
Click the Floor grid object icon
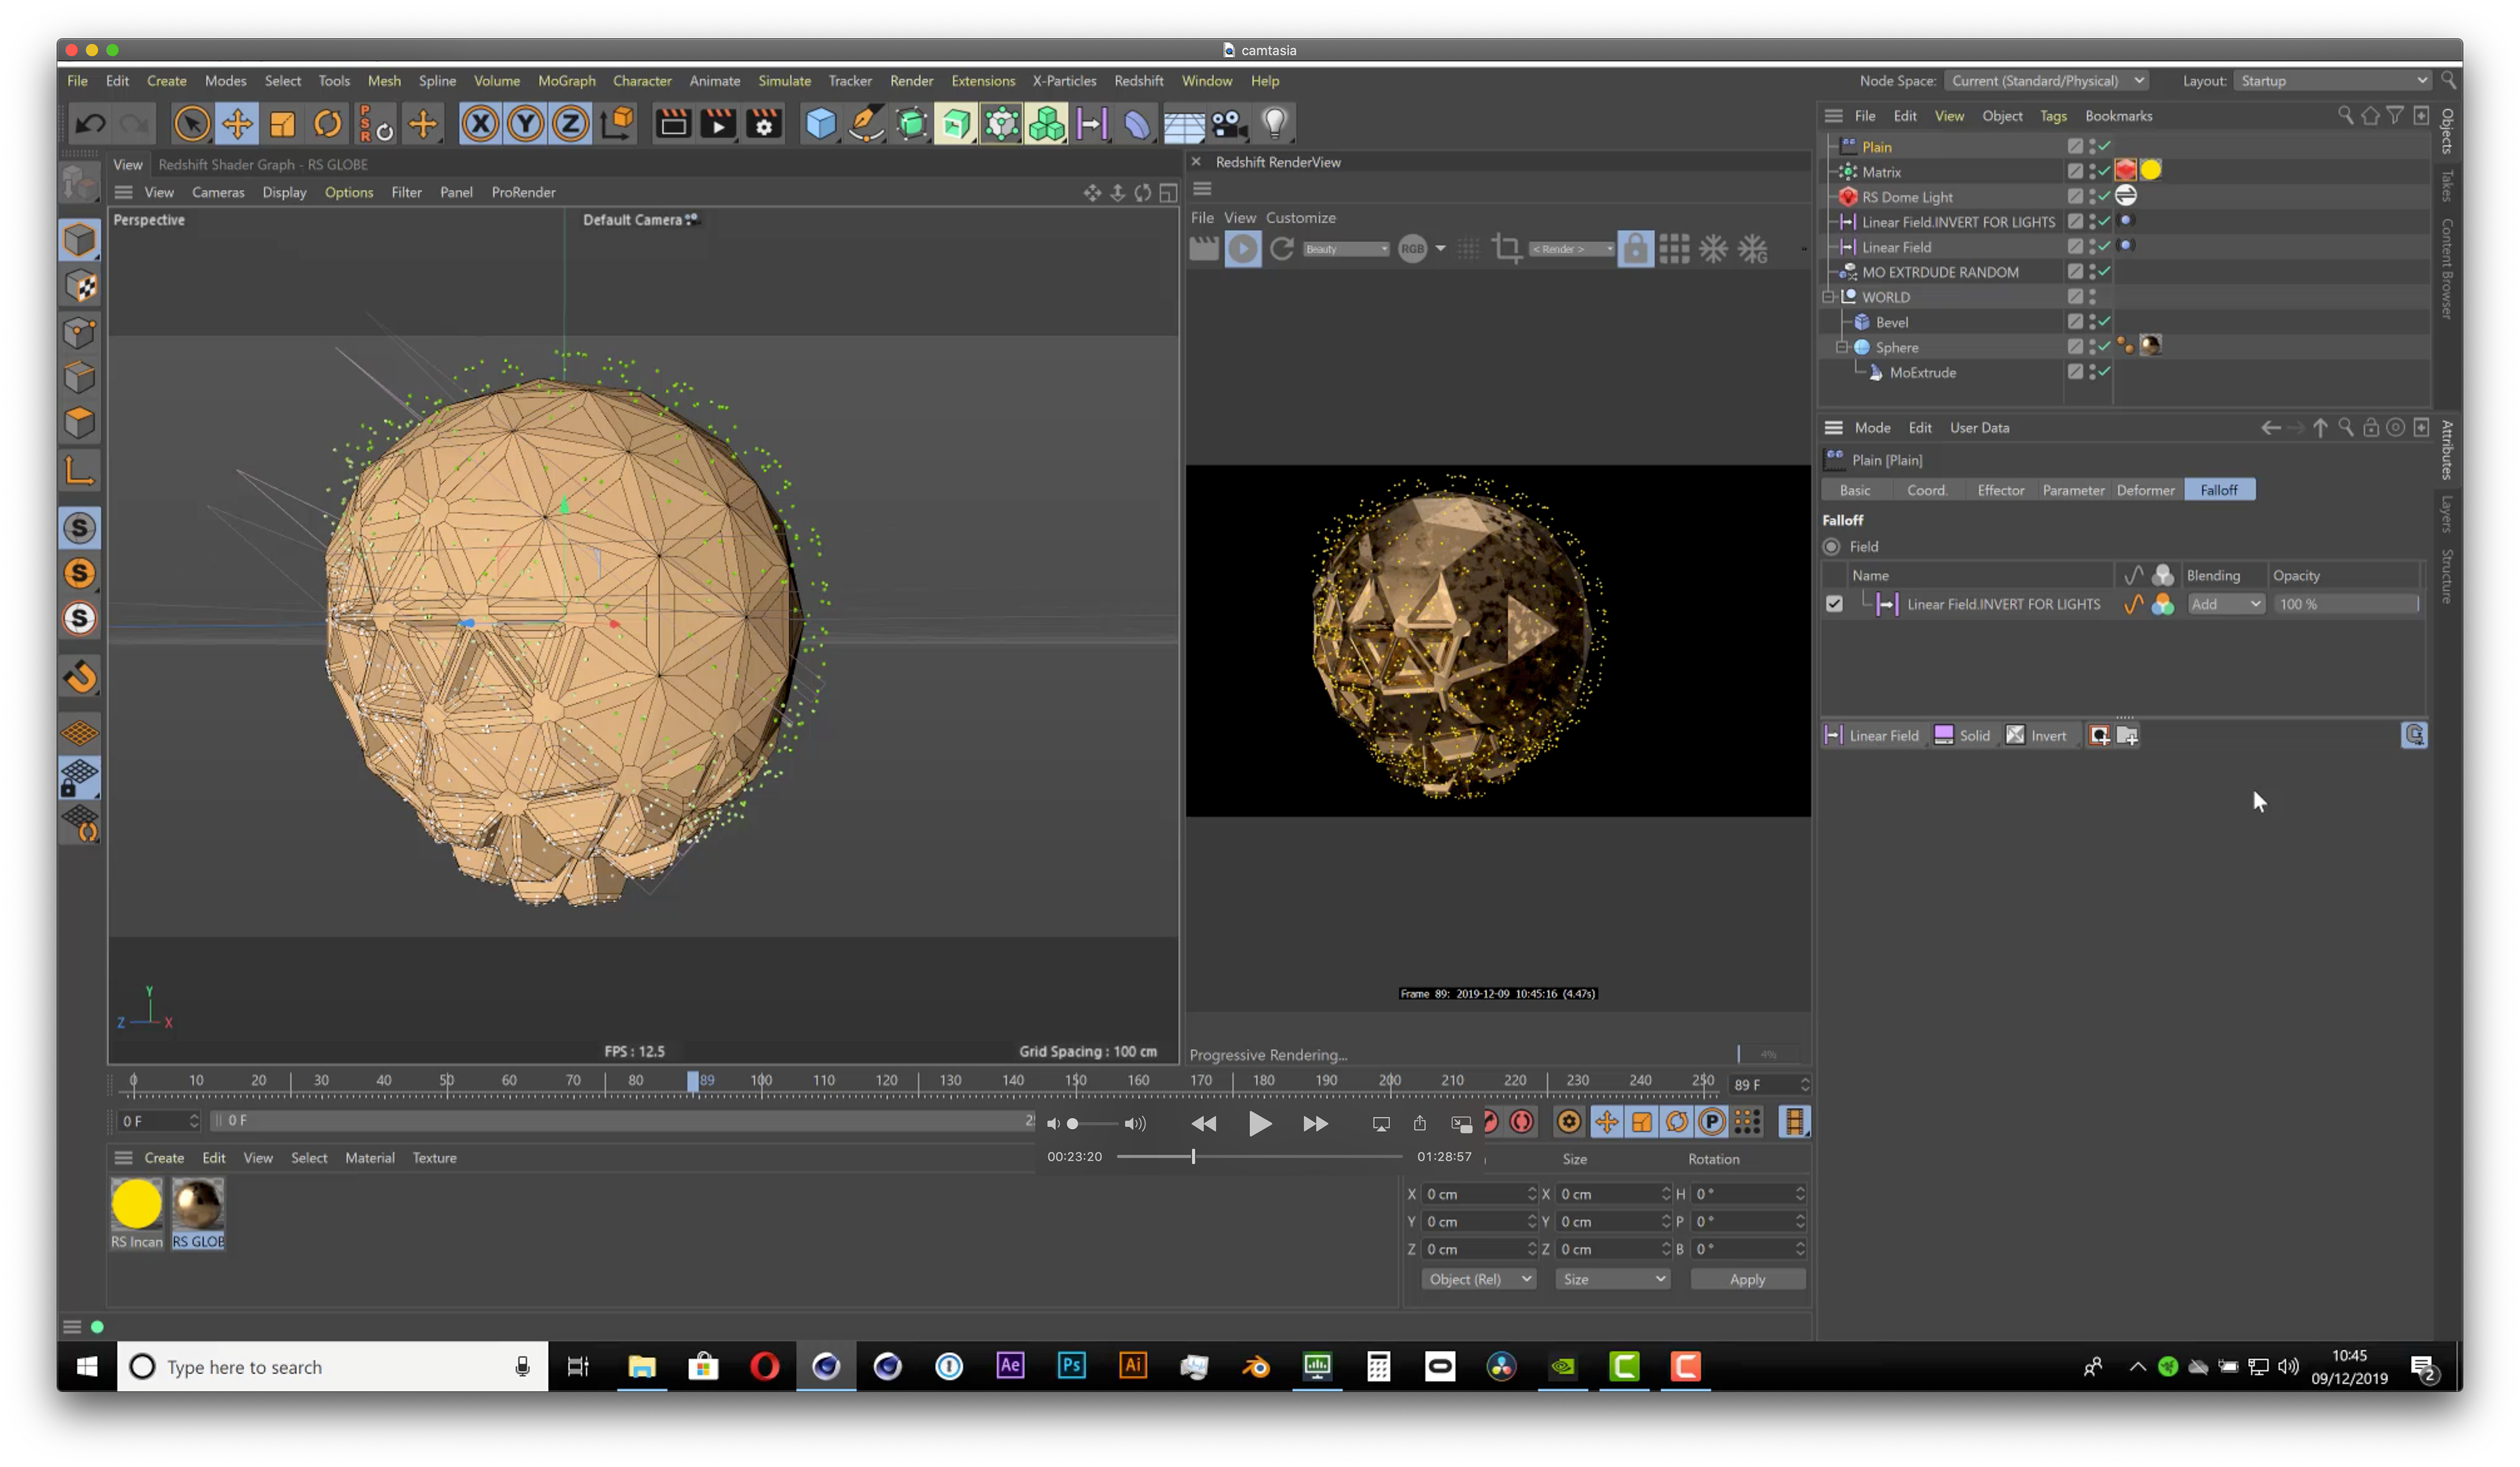1183,124
